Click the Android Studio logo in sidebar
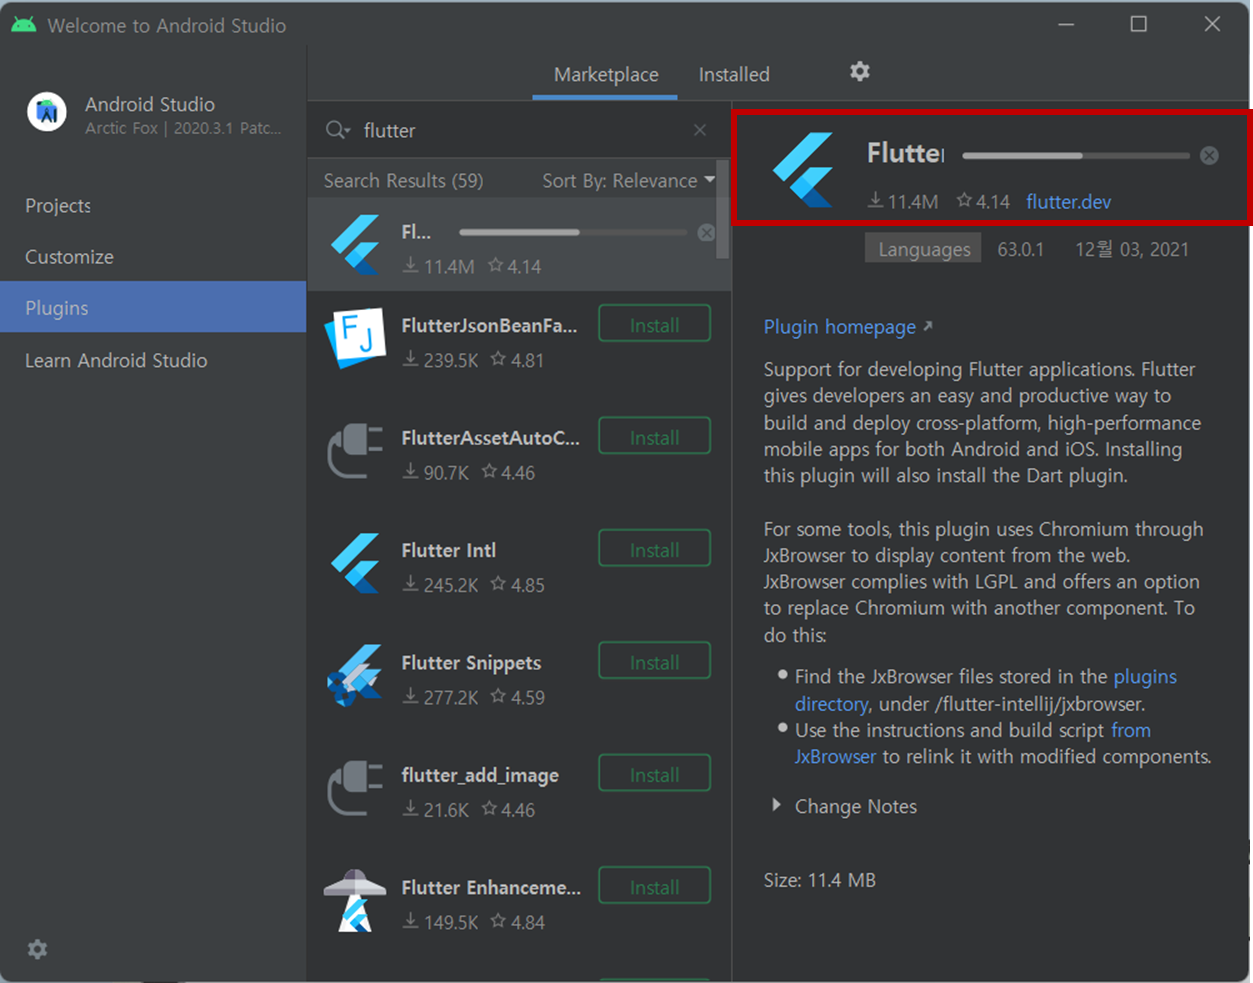1253x983 pixels. coord(47,113)
